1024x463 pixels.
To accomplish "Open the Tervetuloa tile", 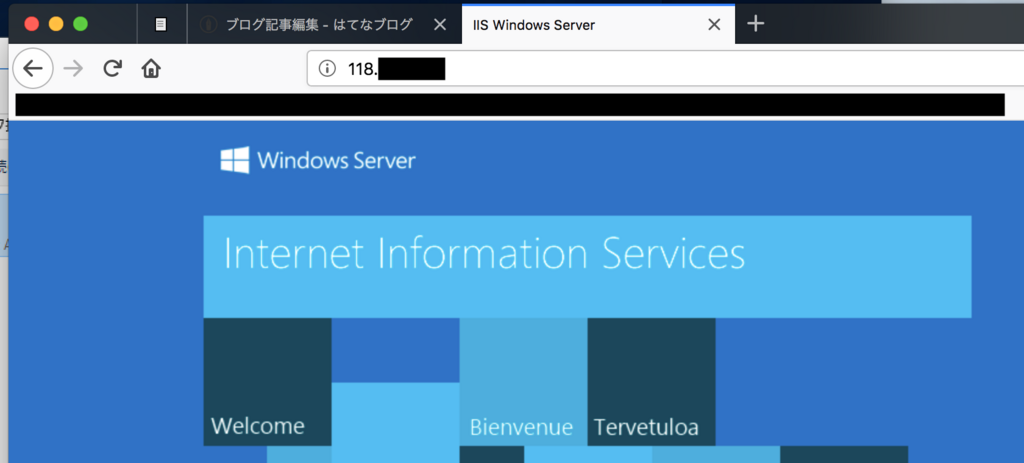I will click(651, 382).
